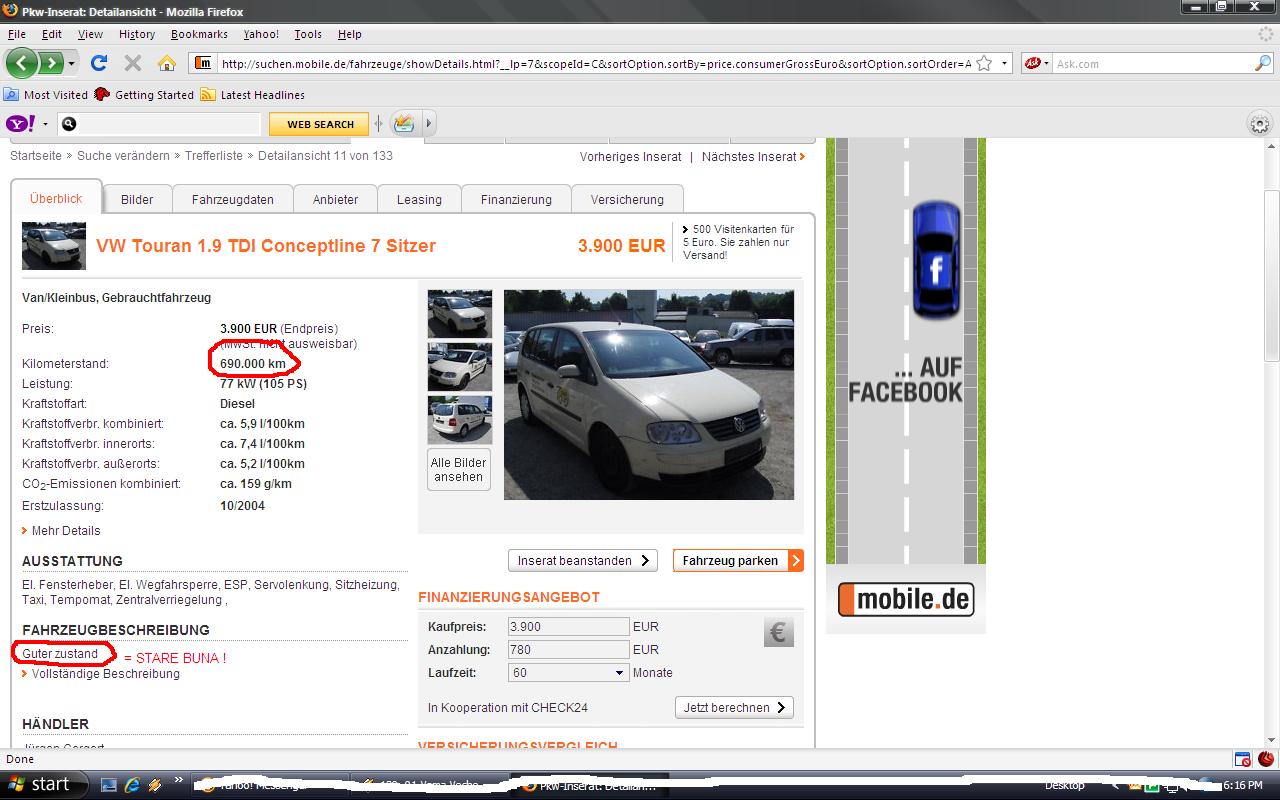The height and width of the screenshot is (800, 1280).
Task: Switch to the Fahrzeugdaten tab
Action: click(232, 199)
